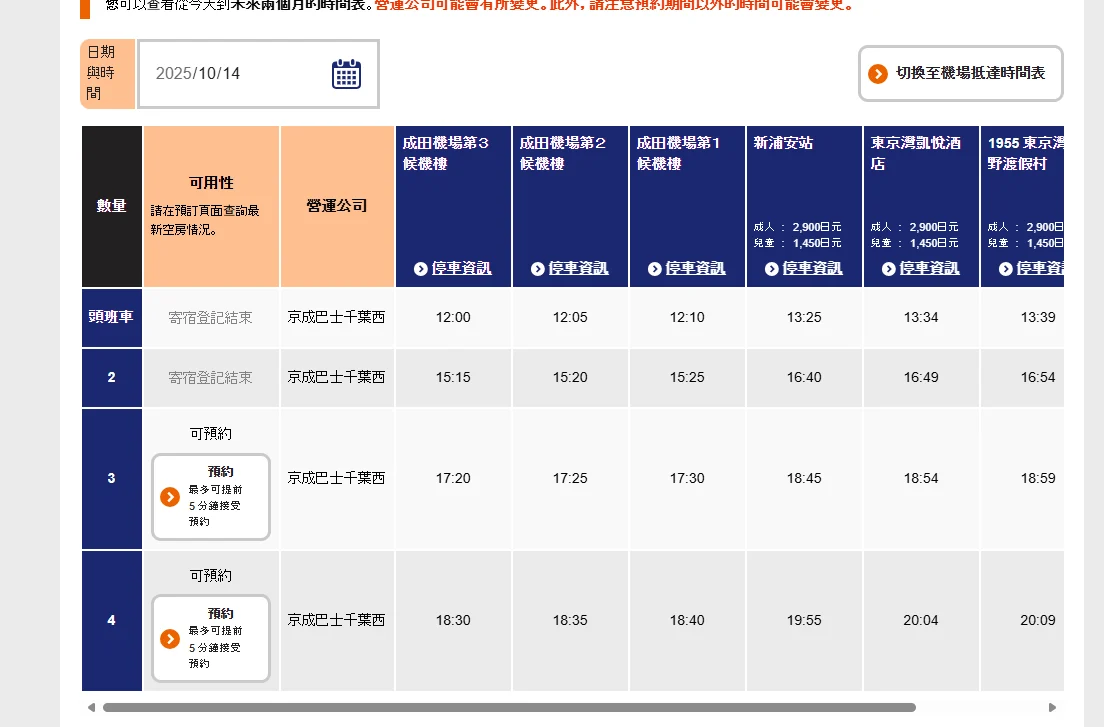Click the row 2 number header
1104x727 pixels.
[111, 377]
